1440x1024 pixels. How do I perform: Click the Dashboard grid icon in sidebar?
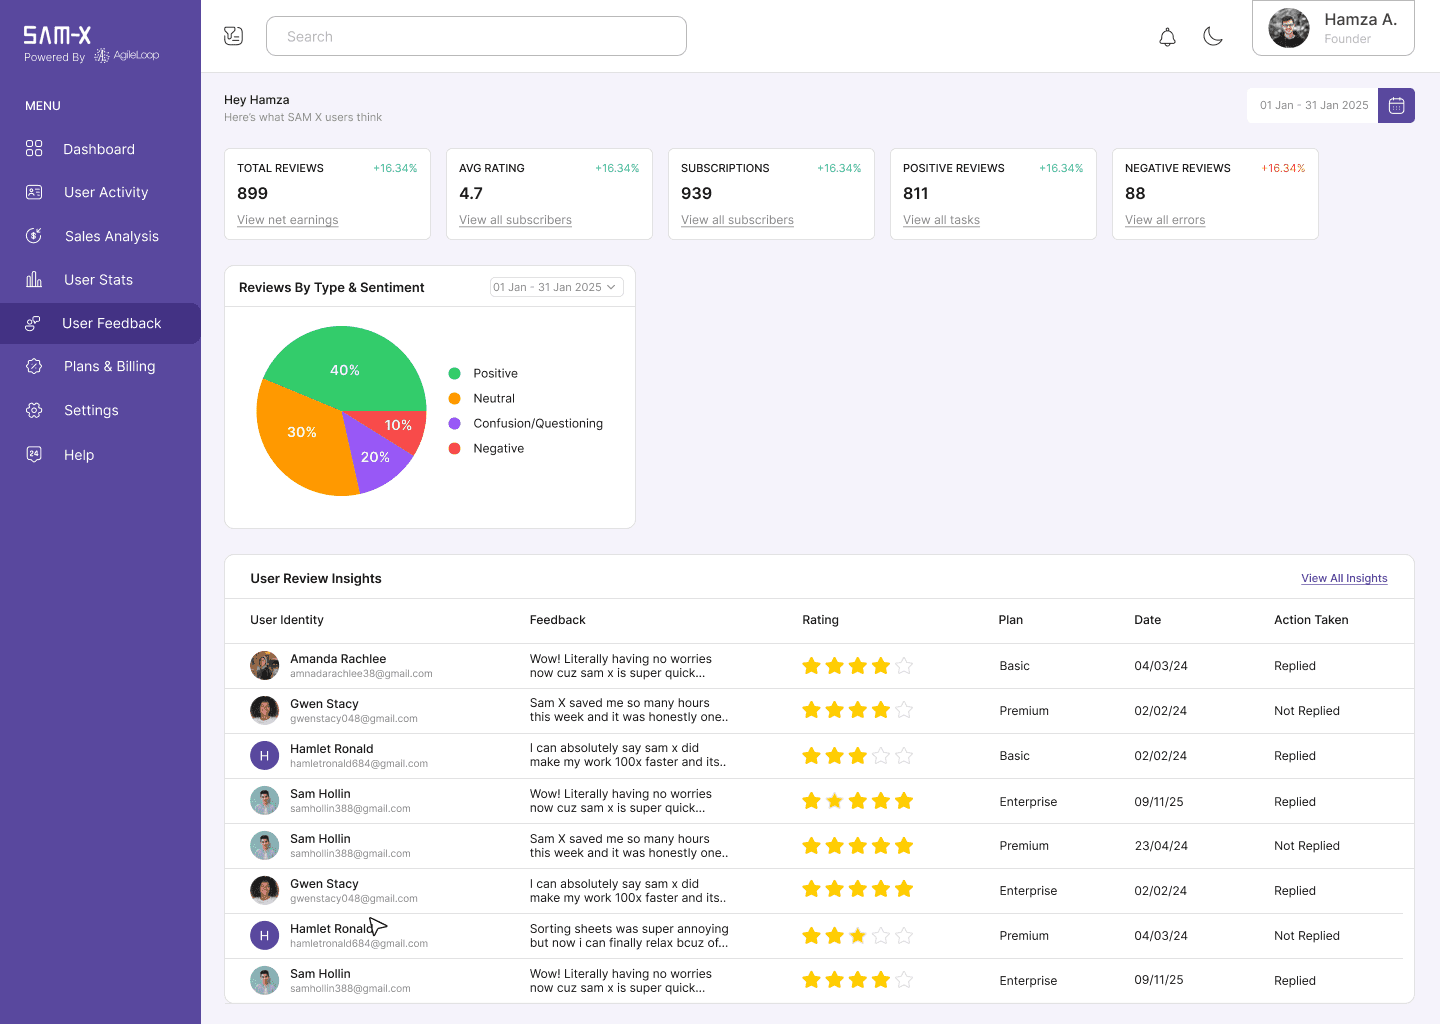click(x=34, y=148)
